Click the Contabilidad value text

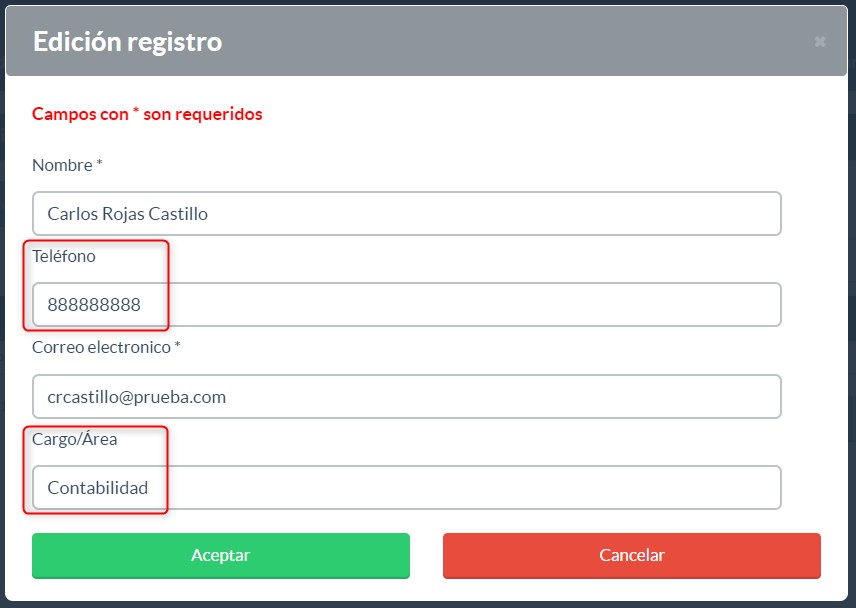point(98,487)
